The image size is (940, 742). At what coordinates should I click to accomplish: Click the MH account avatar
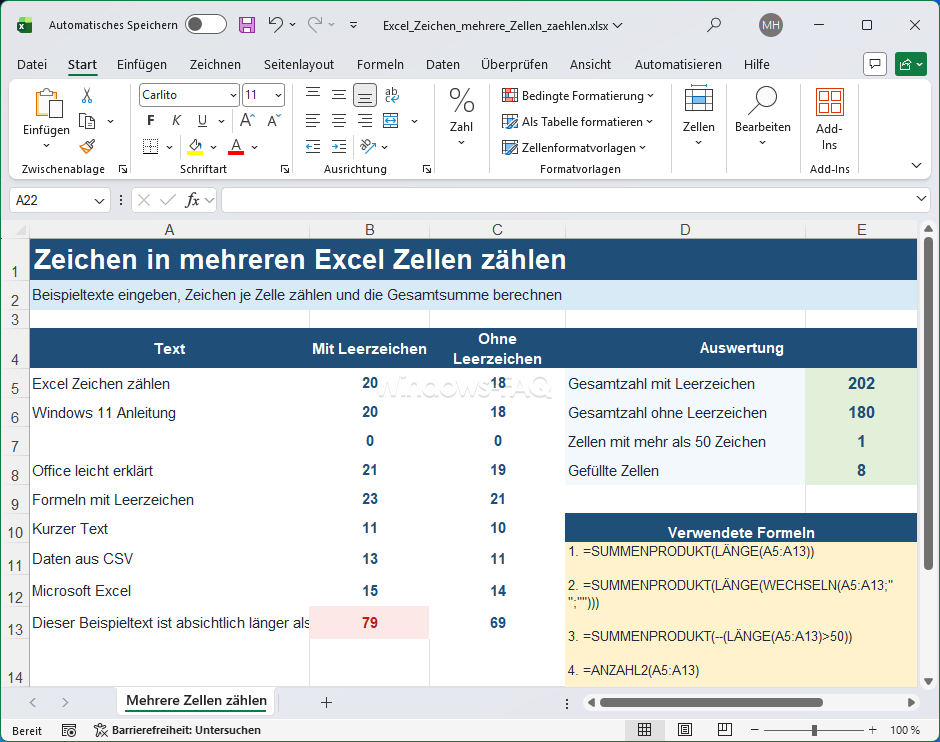[770, 25]
